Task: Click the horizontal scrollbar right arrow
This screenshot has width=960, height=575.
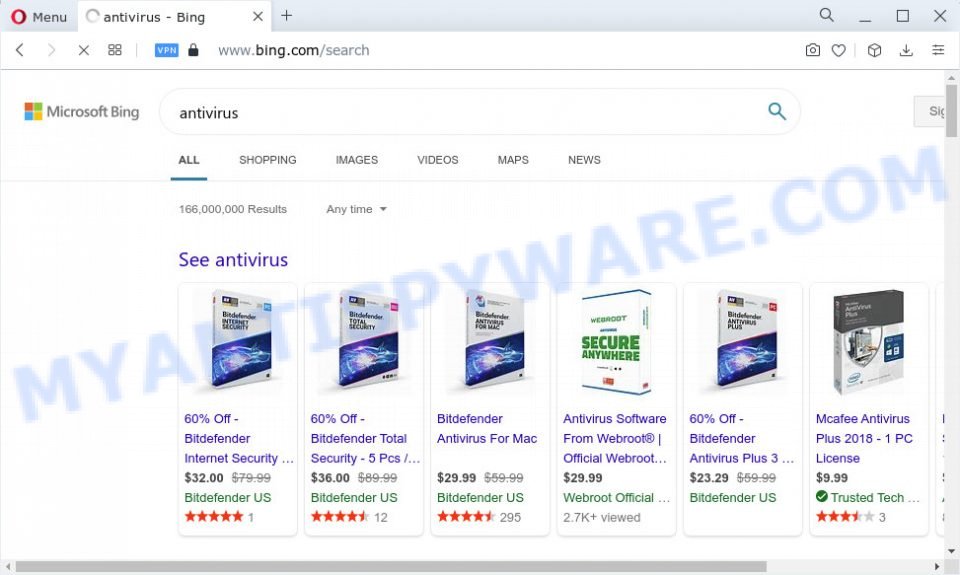Action: pyautogui.click(x=937, y=566)
